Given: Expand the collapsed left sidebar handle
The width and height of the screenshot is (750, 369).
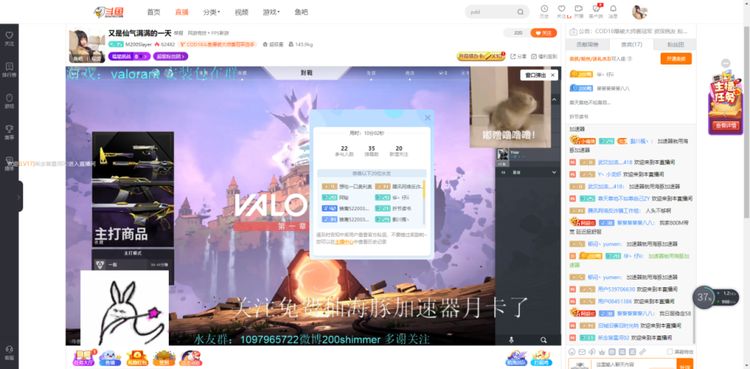Looking at the screenshot, I should [20, 196].
